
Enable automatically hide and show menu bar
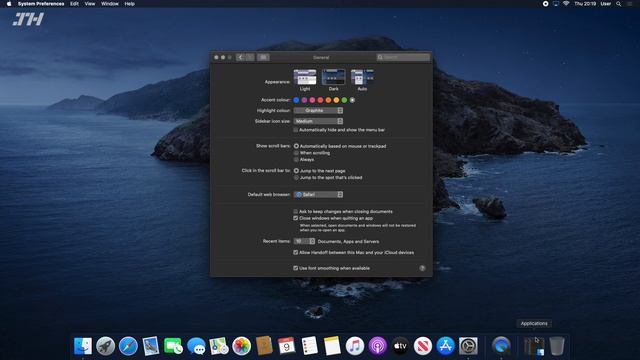click(x=296, y=130)
